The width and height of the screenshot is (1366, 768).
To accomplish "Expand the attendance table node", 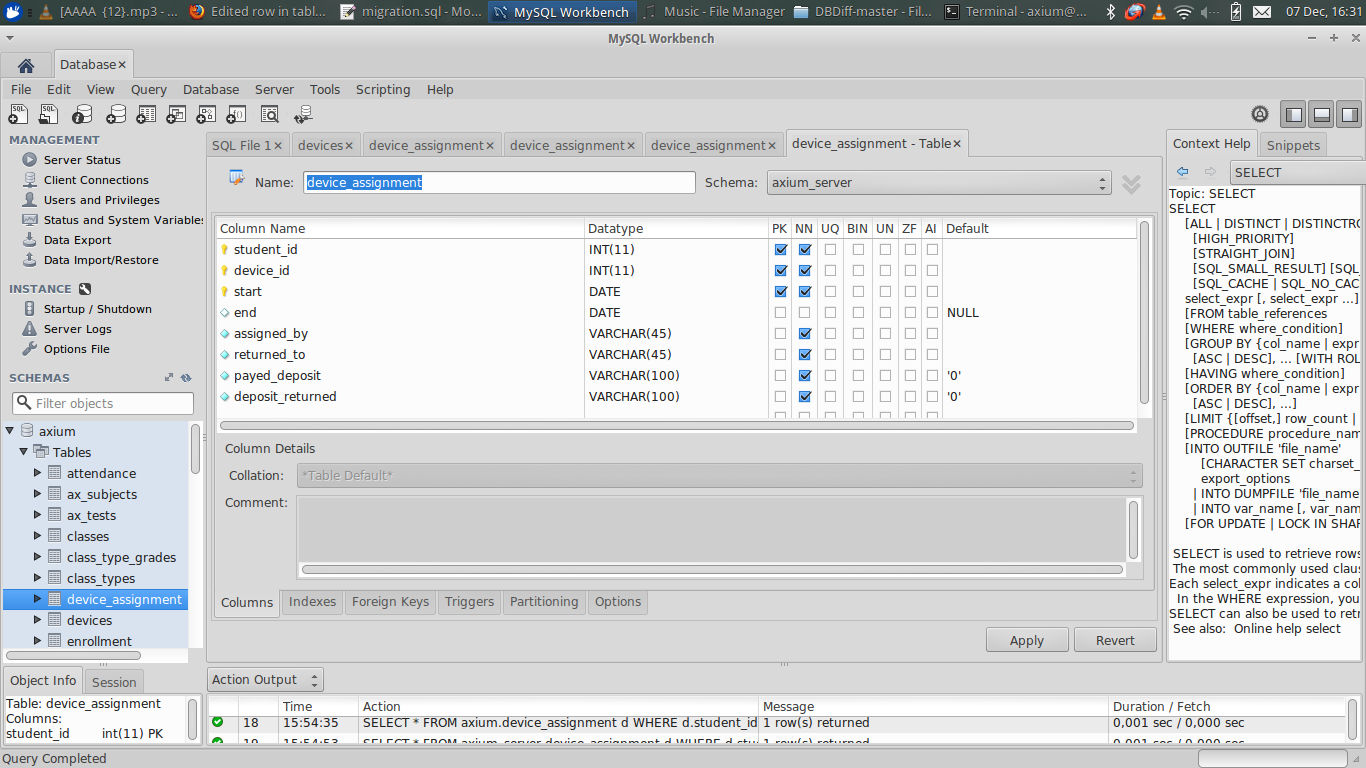I will point(38,473).
